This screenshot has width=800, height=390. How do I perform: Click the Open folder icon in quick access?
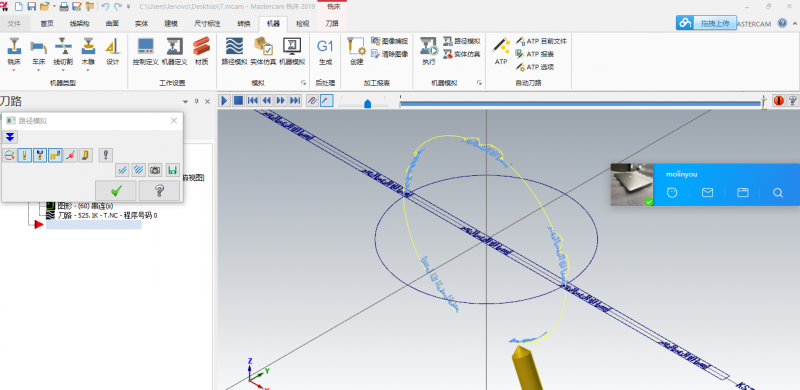(44, 7)
